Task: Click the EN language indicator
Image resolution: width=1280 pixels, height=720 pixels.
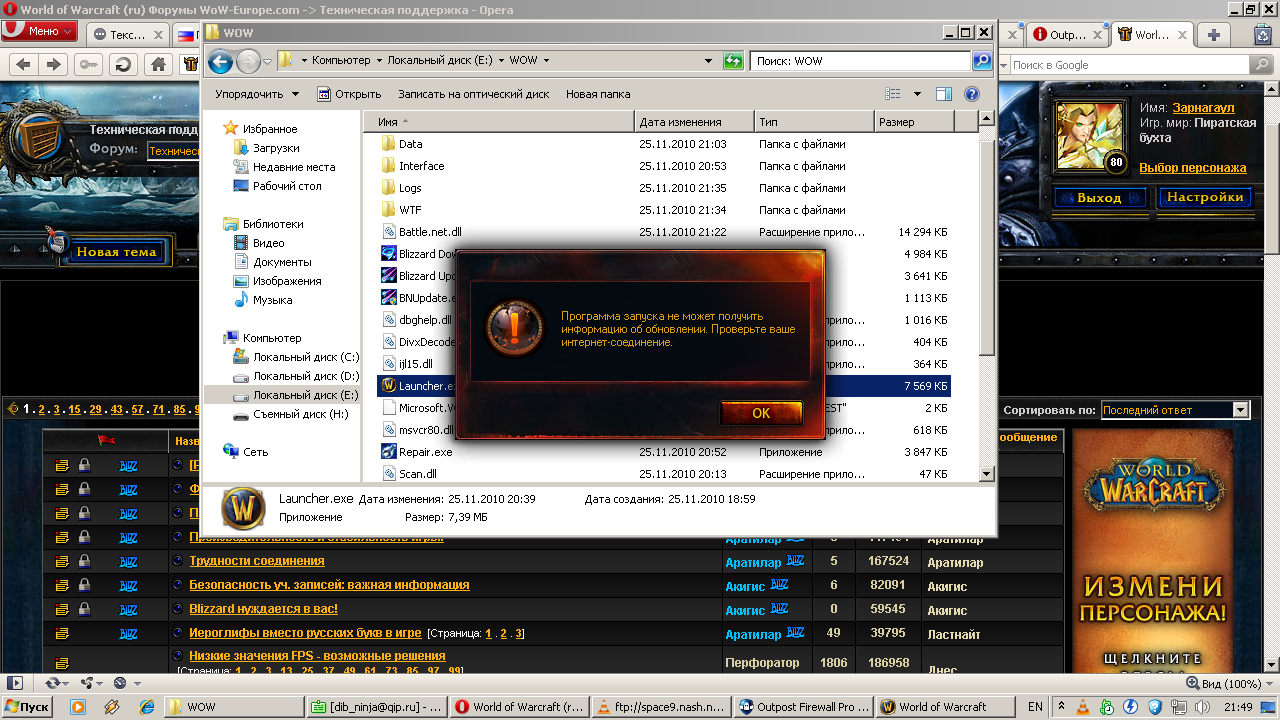Action: point(1035,707)
